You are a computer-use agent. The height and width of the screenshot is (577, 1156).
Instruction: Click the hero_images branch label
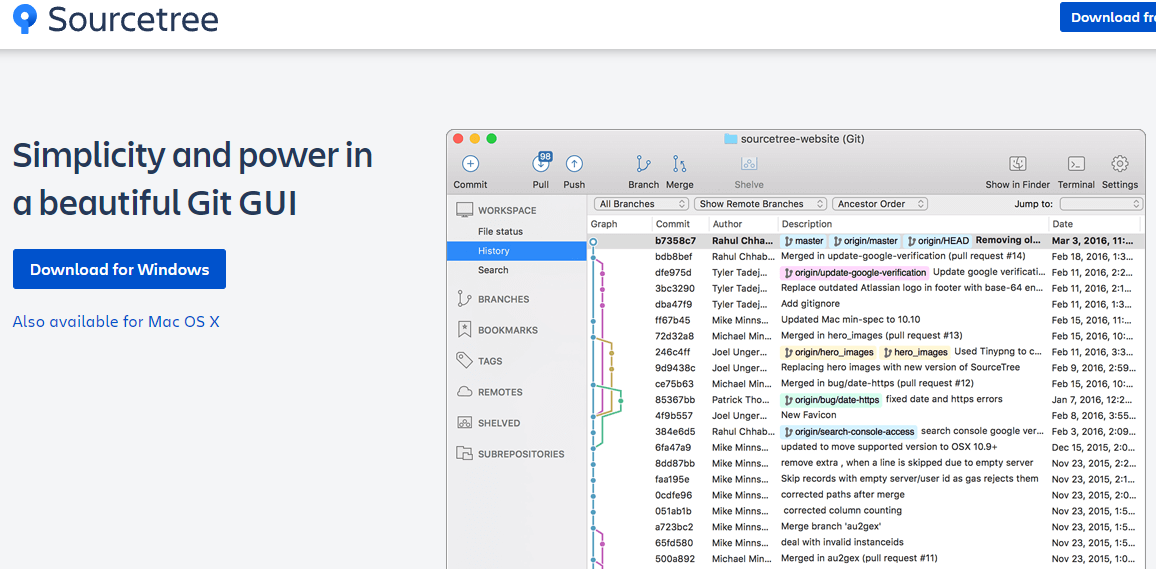(x=915, y=352)
